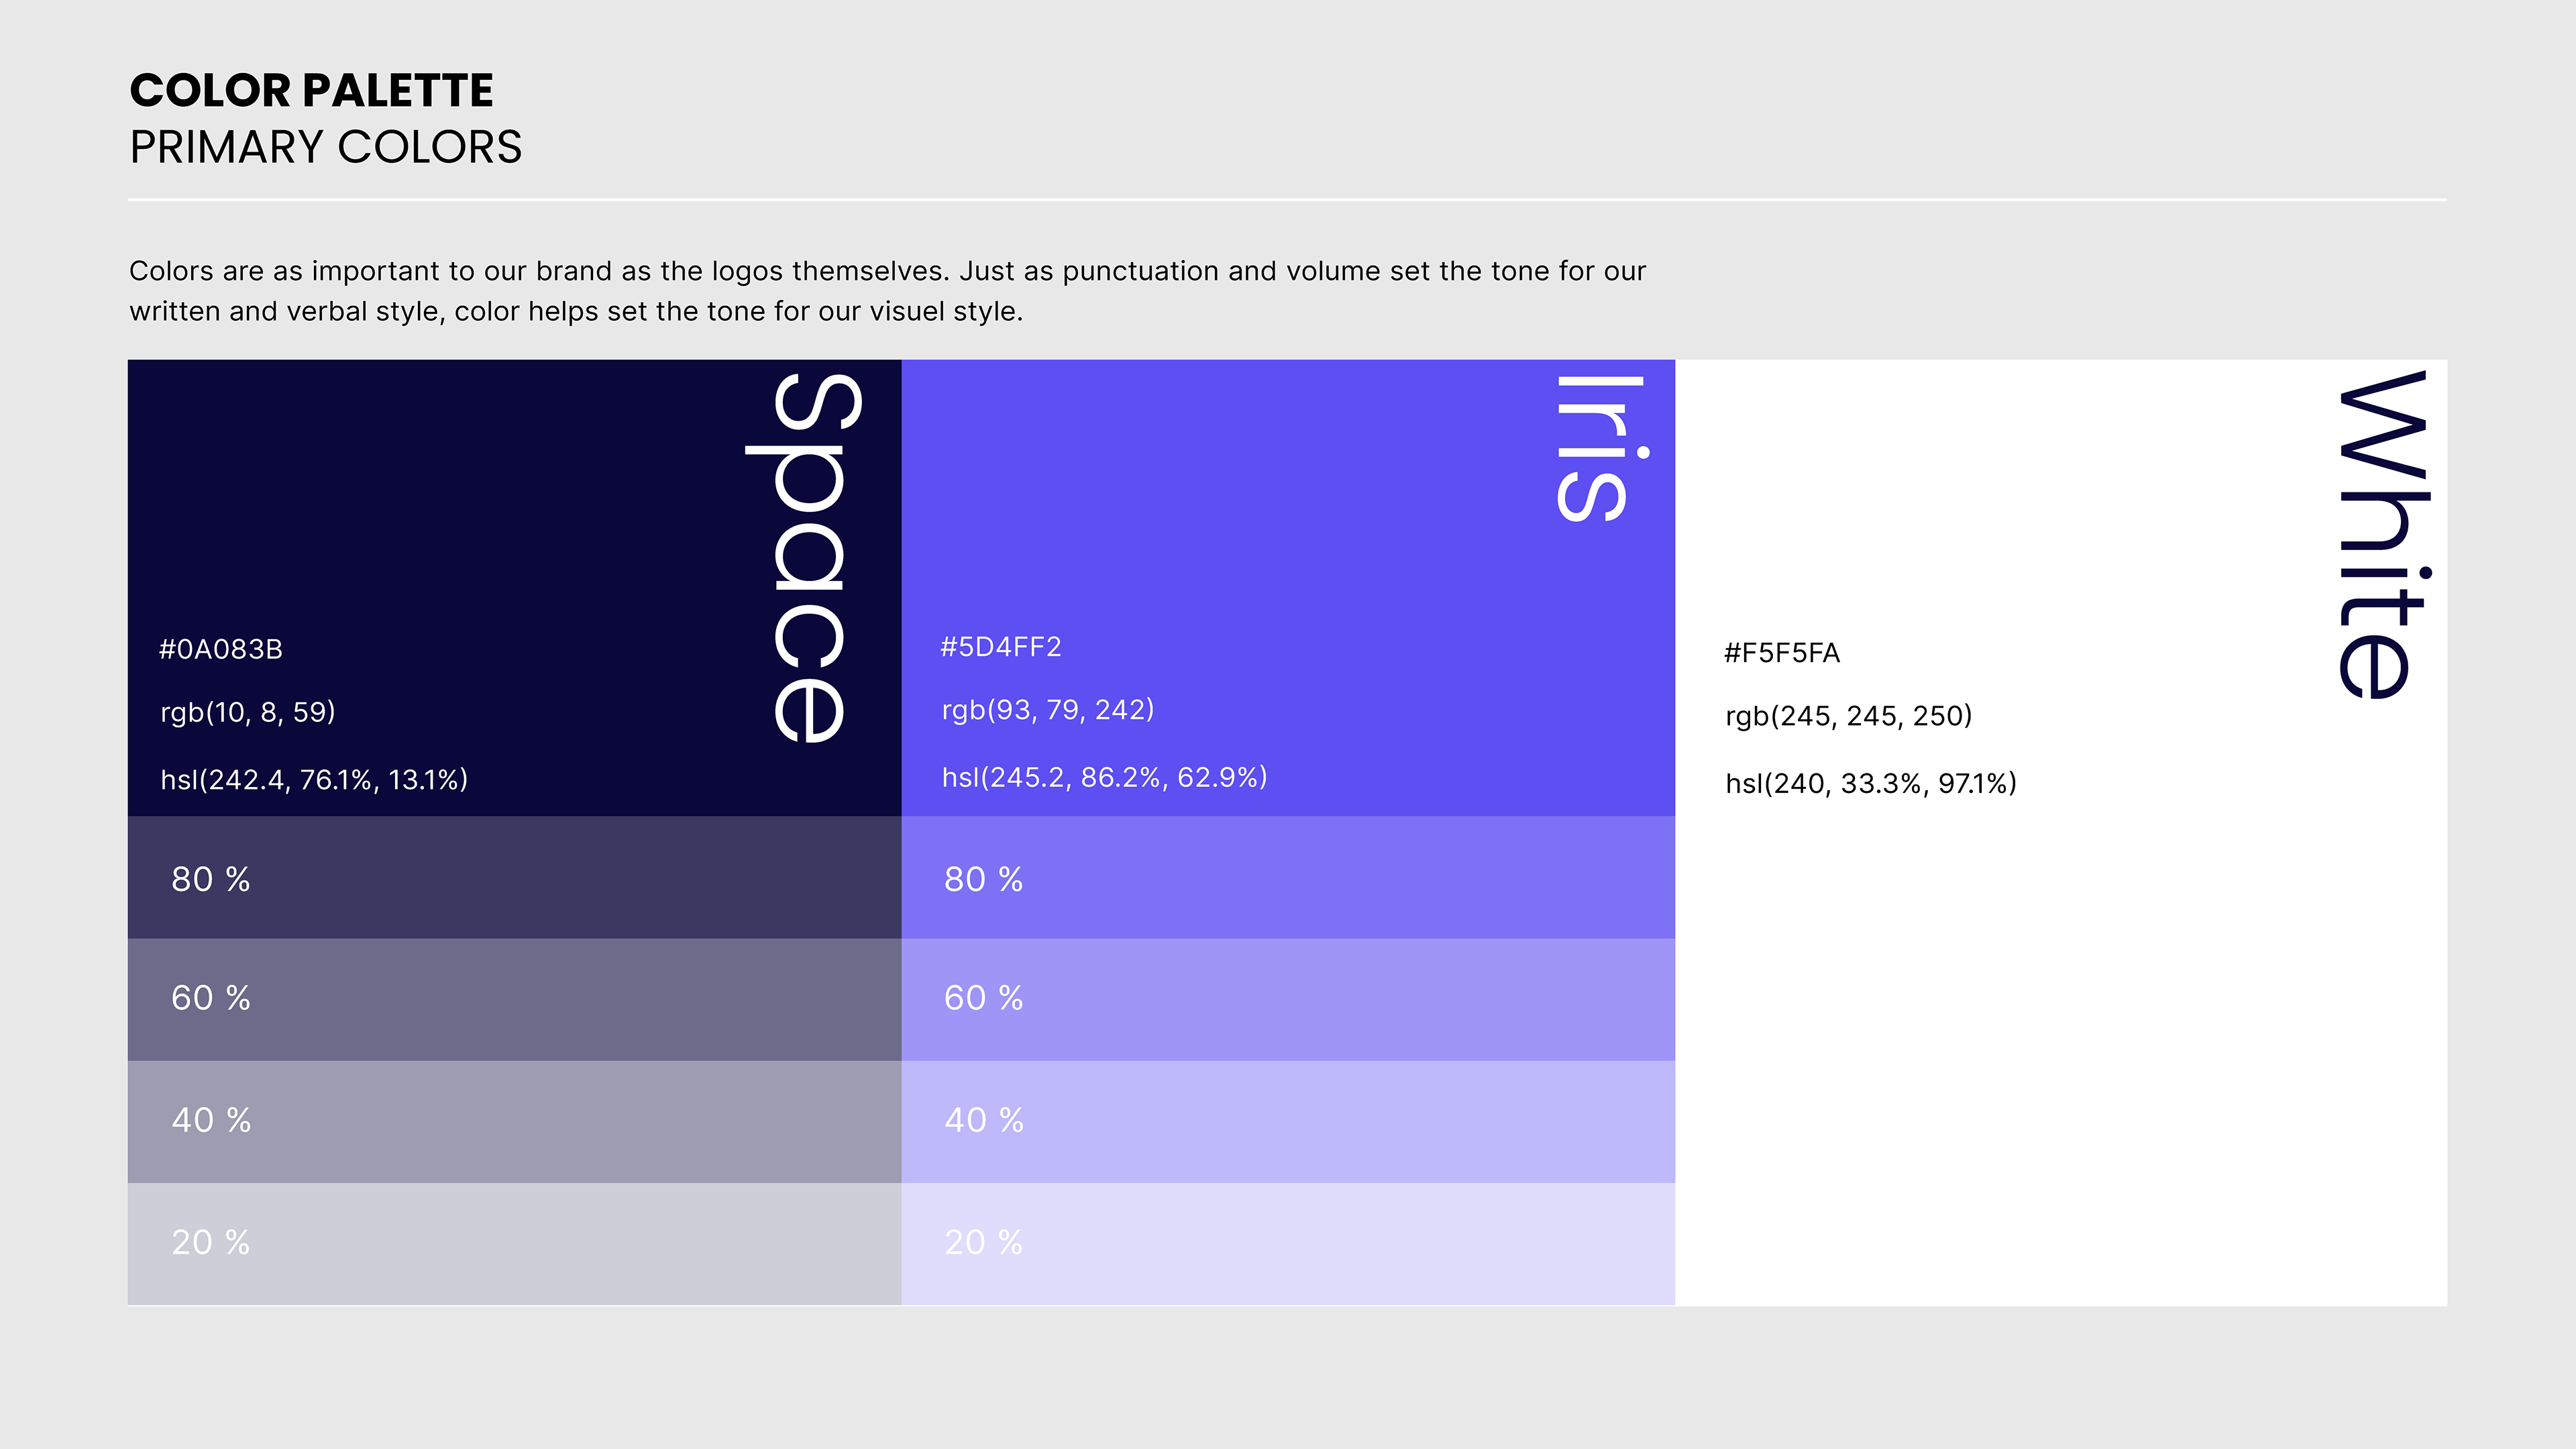Select the Space 60 % tint swatch

[514, 999]
